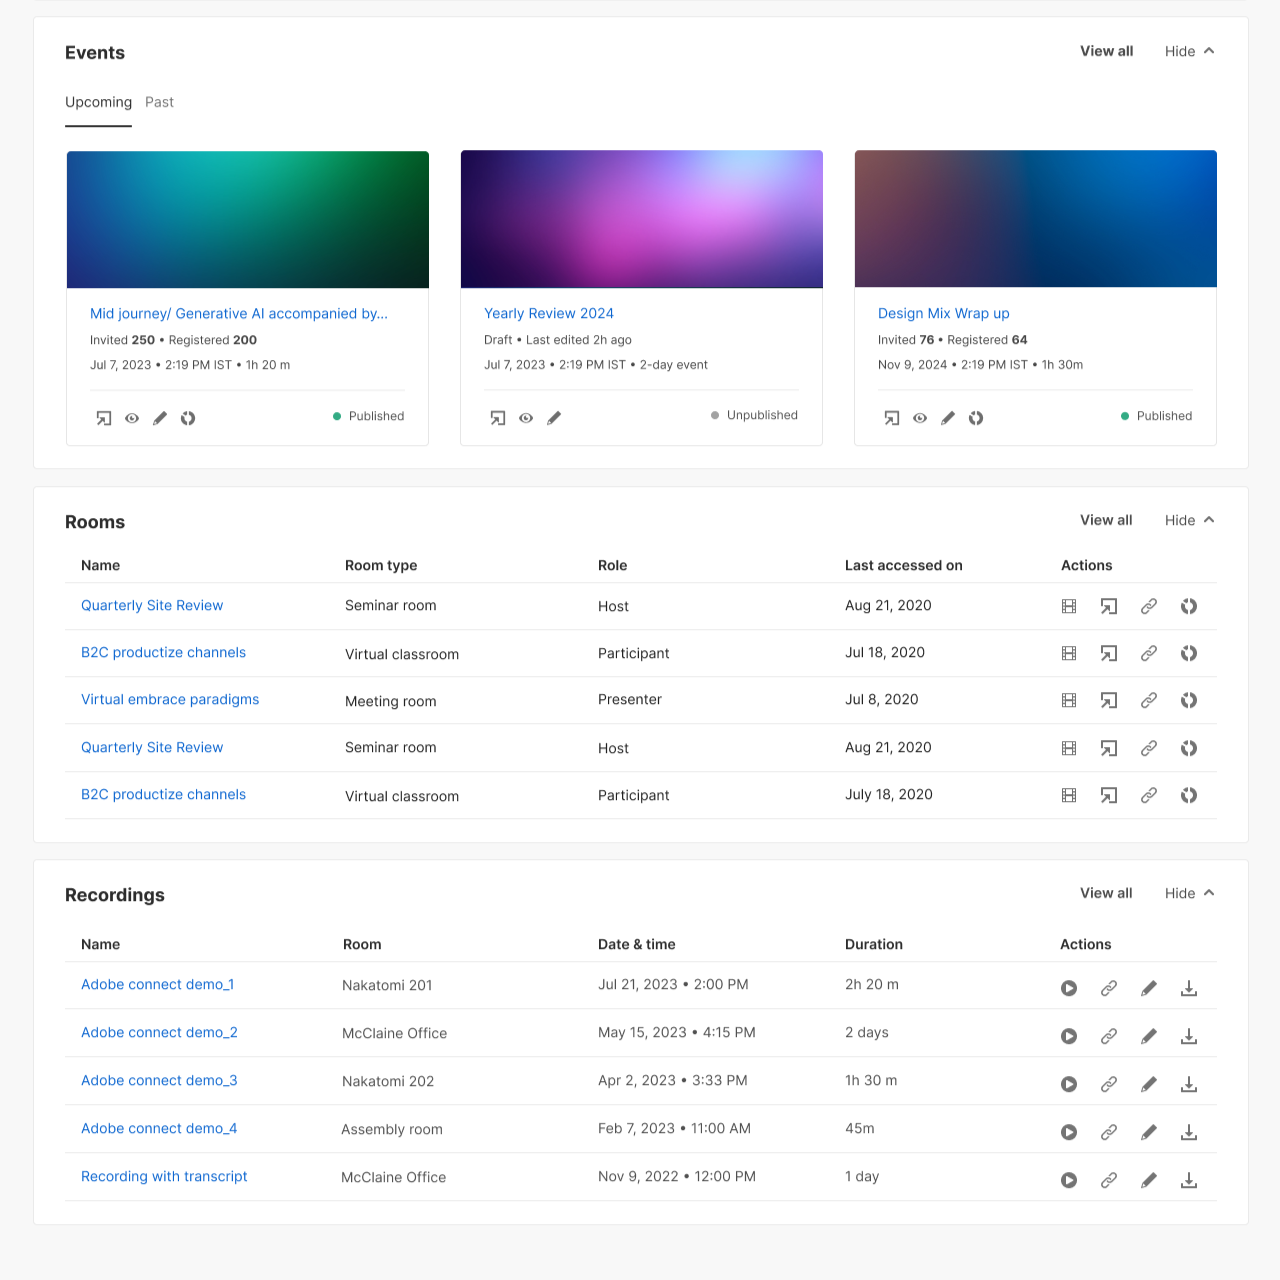
Task: Click the launch icon on Mid journey event card
Action: pos(104,418)
